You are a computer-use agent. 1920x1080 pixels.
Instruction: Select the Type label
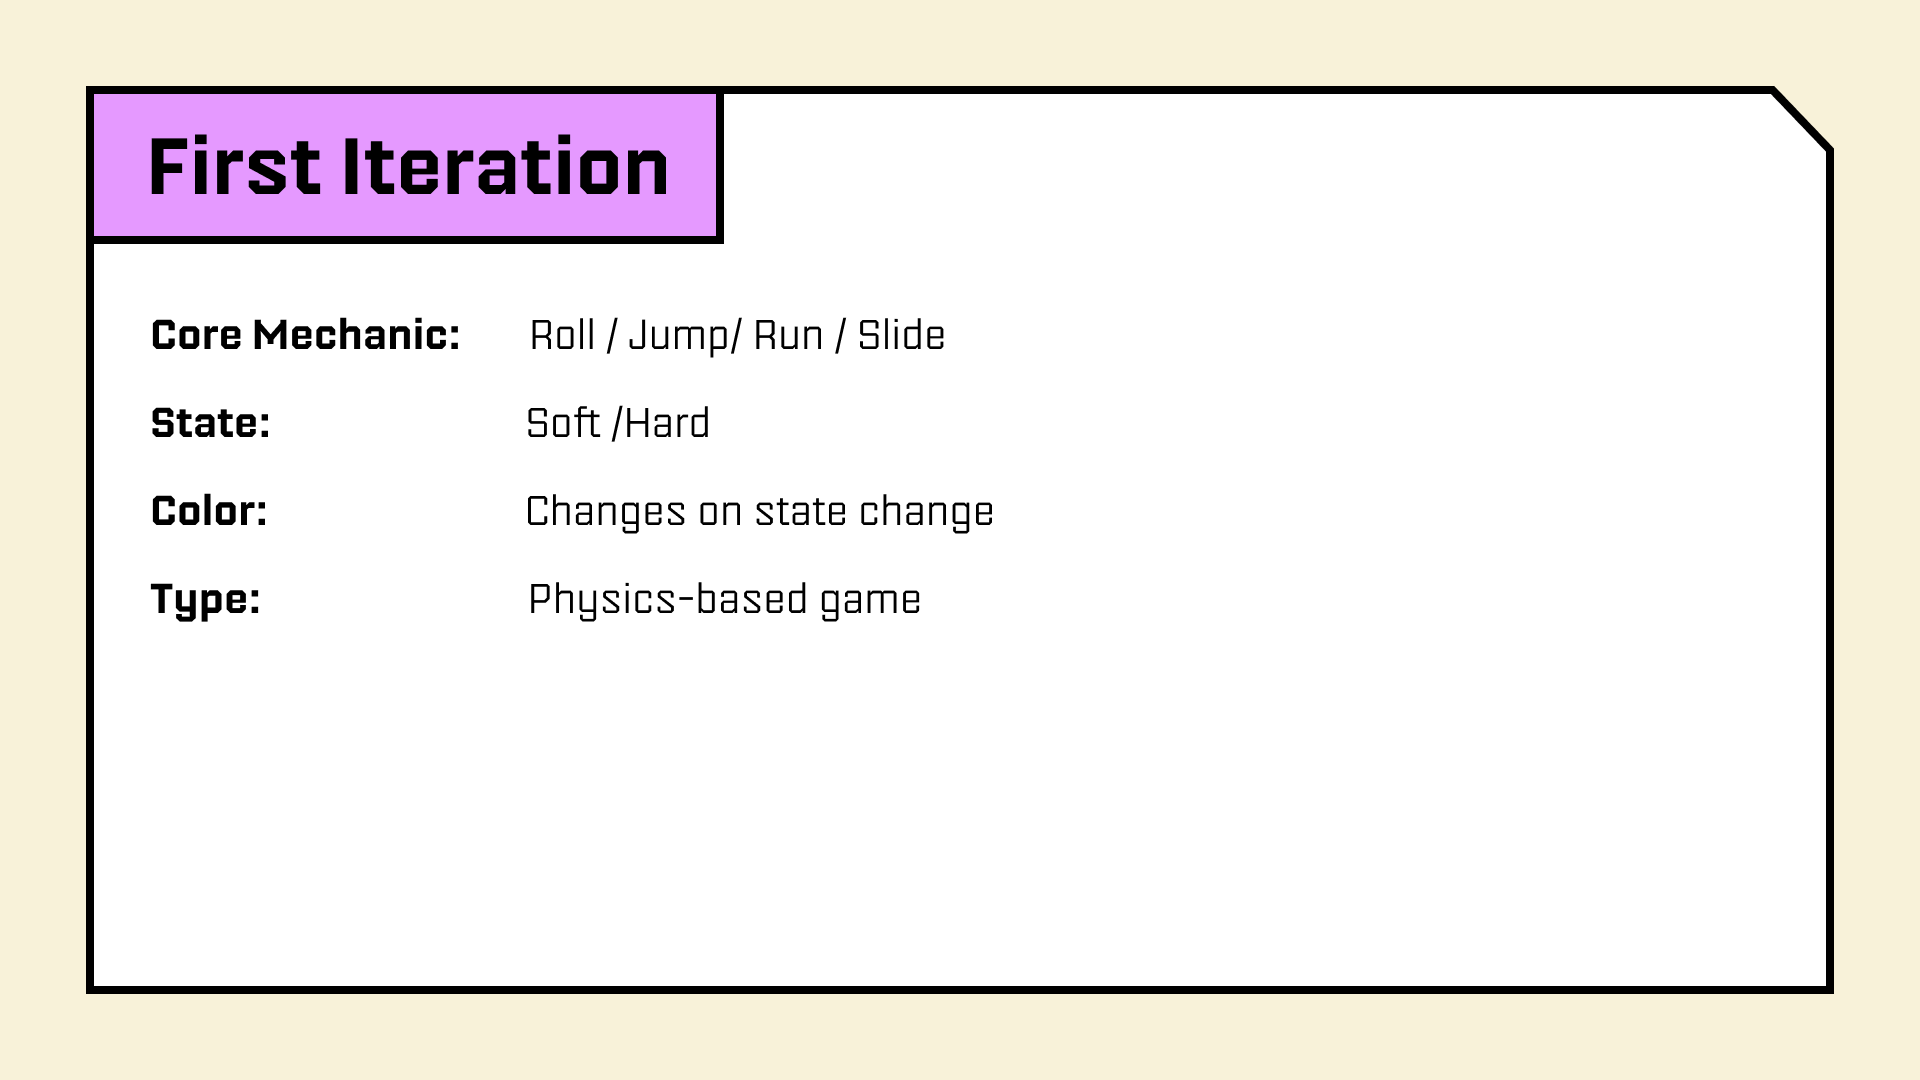[x=205, y=599]
